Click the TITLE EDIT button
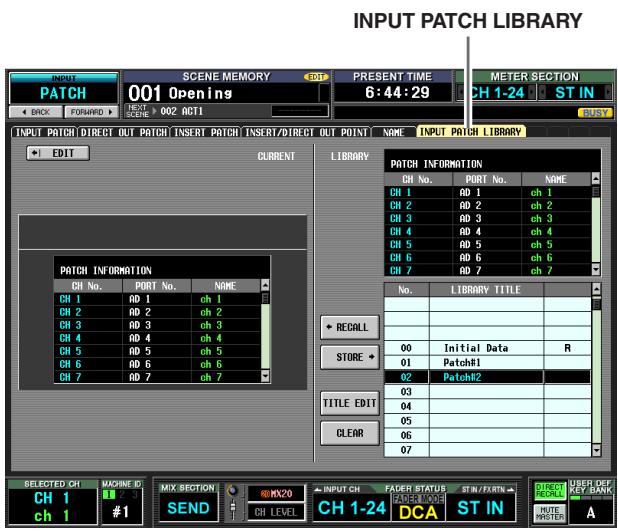618x531 pixels. (350, 403)
